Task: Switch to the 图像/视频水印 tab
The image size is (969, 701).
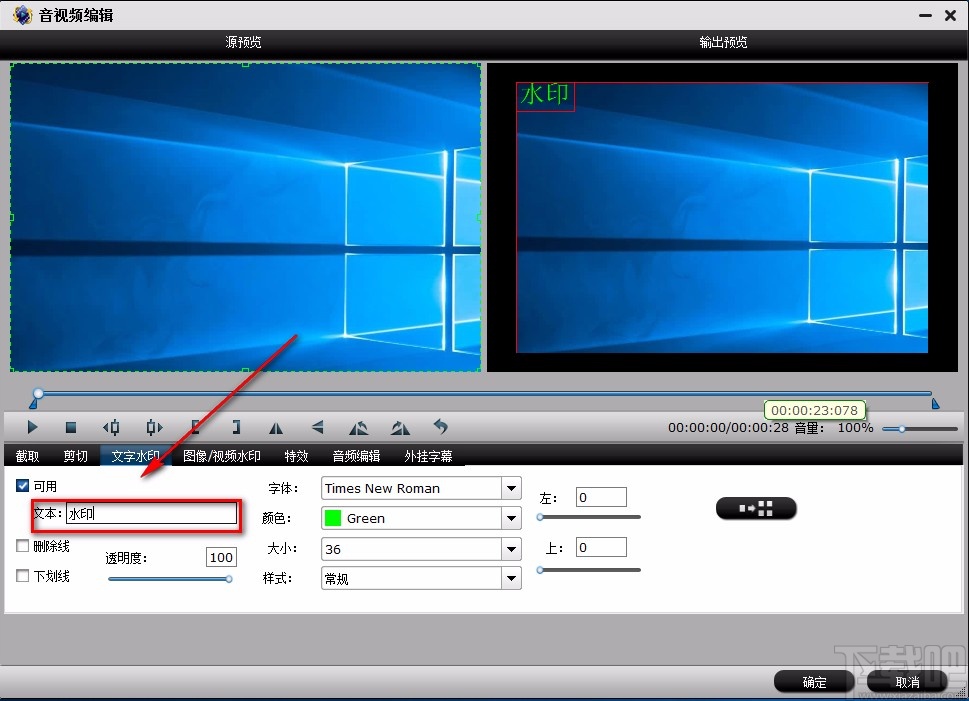Action: [218, 455]
